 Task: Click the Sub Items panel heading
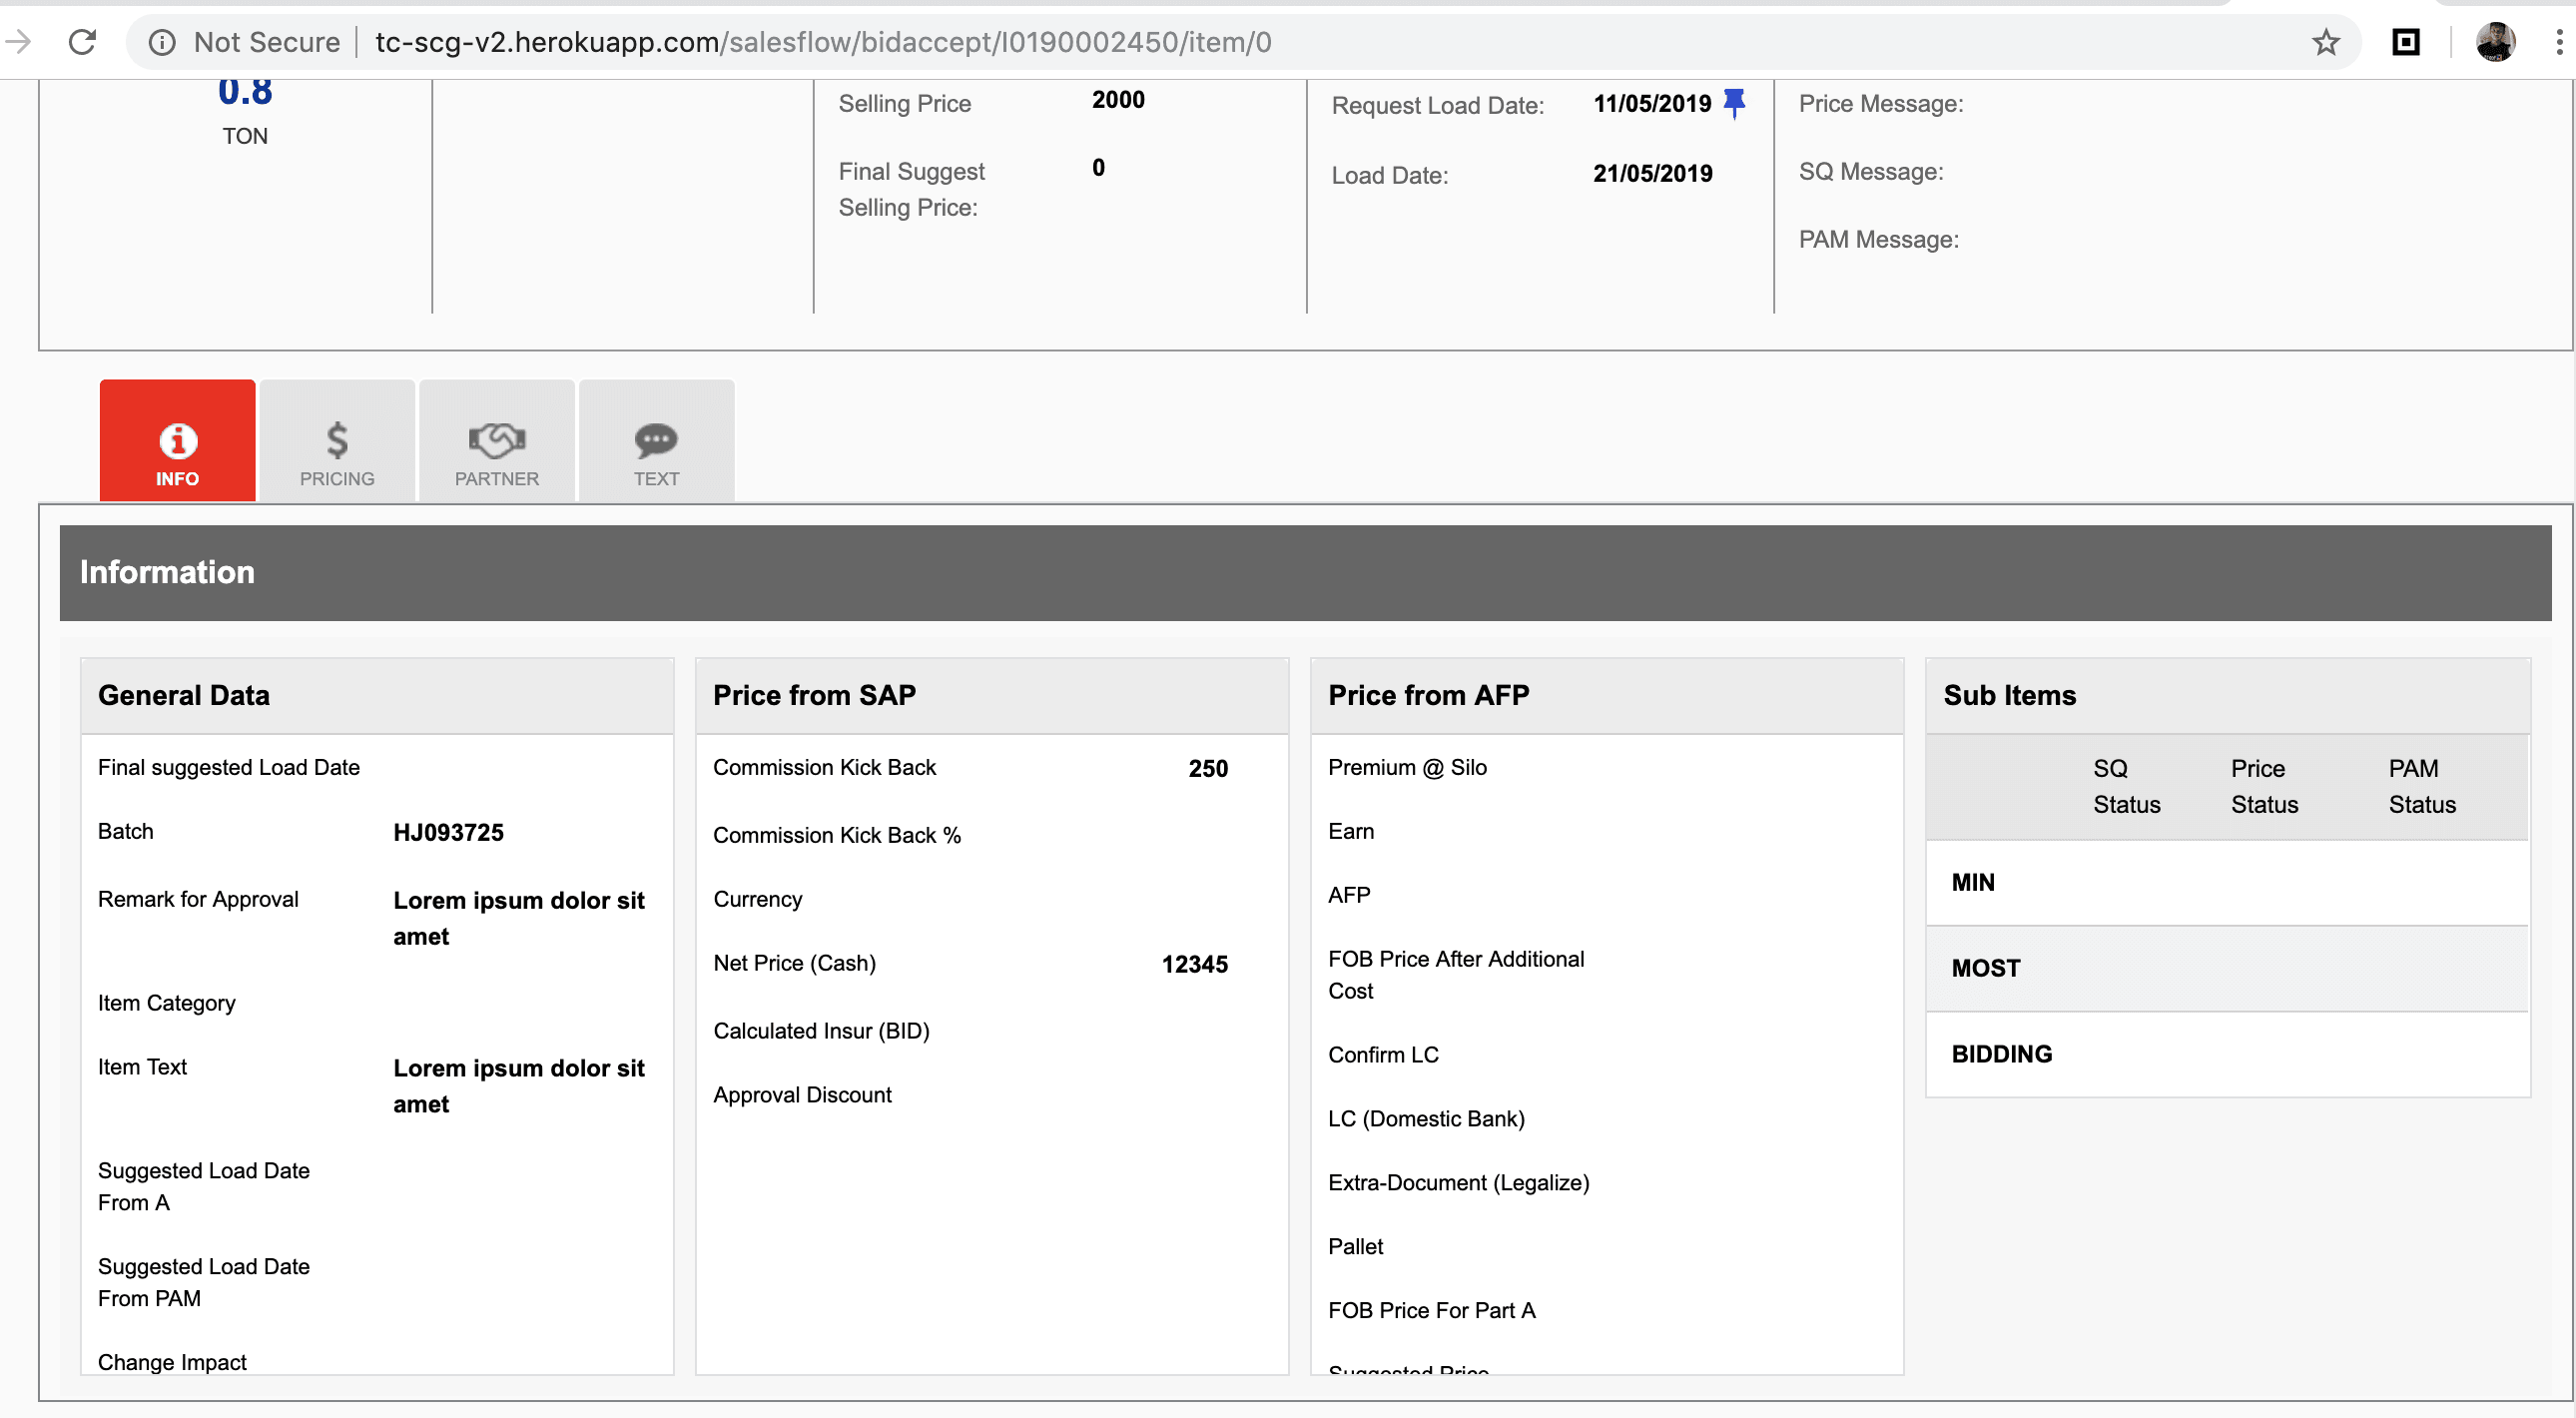click(2009, 695)
